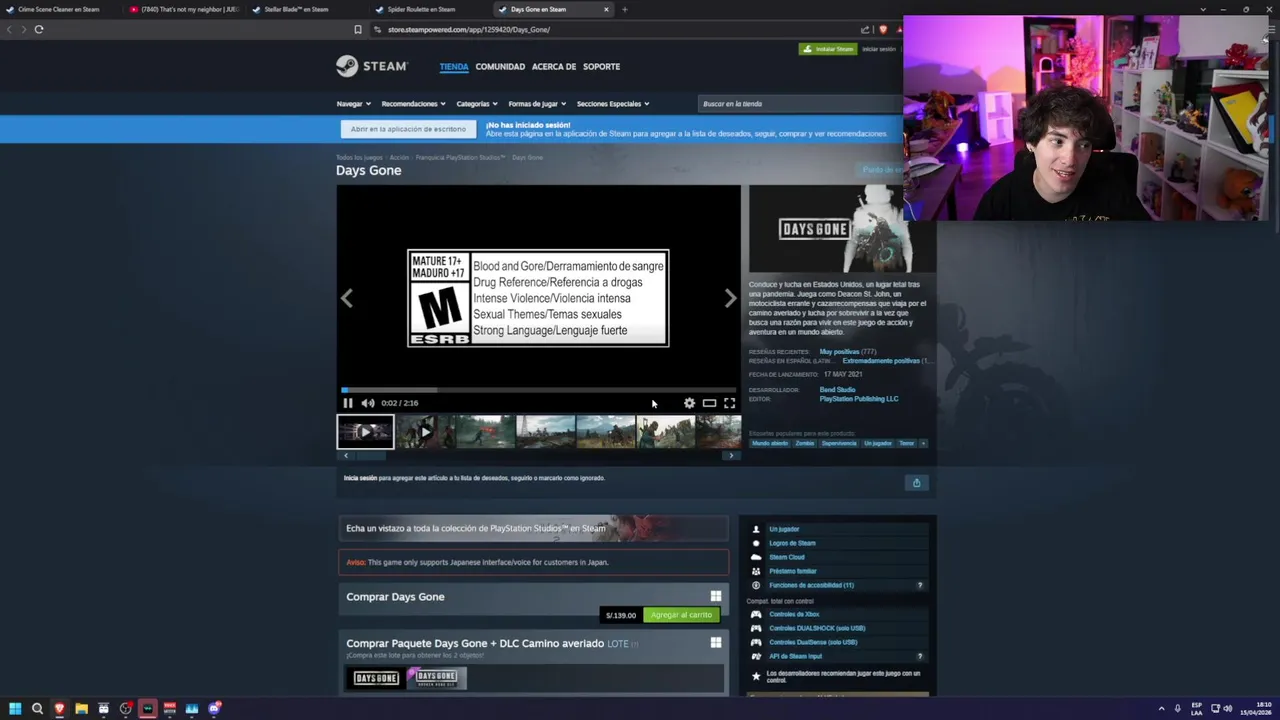The image size is (1280, 720).
Task: Open Bend Studio developer link
Action: (838, 390)
